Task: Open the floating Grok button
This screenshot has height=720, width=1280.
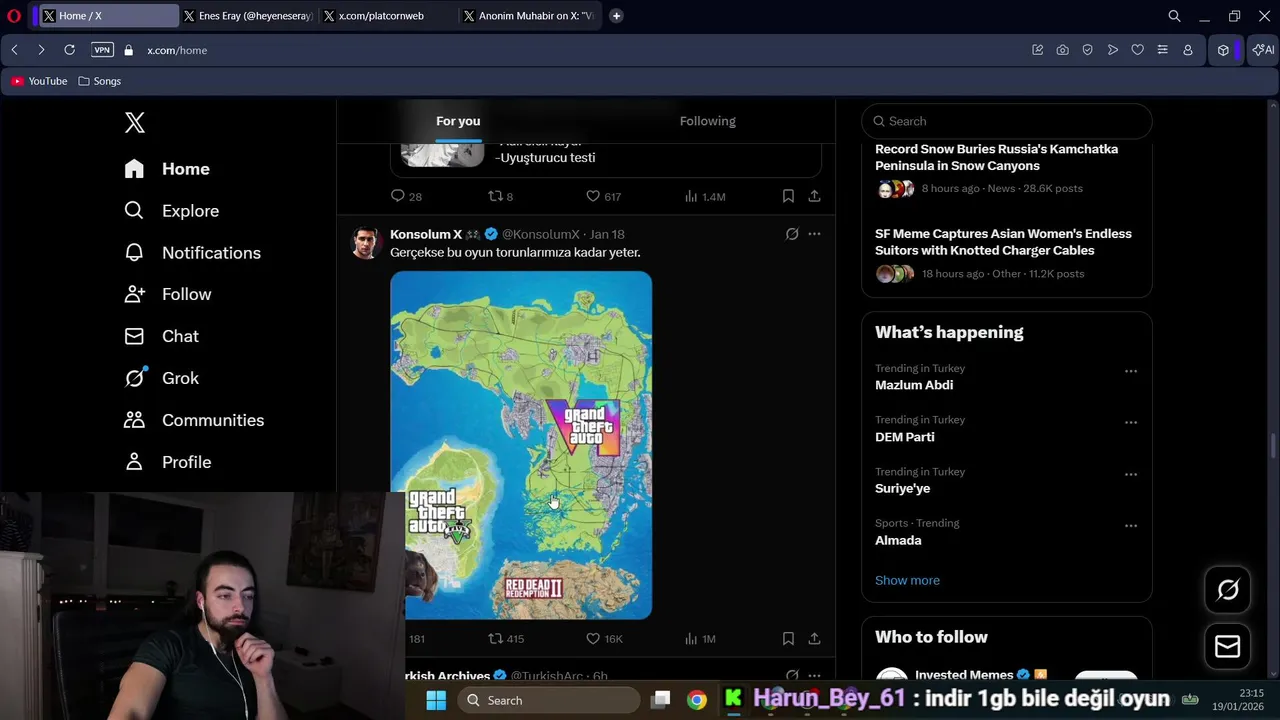Action: pyautogui.click(x=1227, y=590)
